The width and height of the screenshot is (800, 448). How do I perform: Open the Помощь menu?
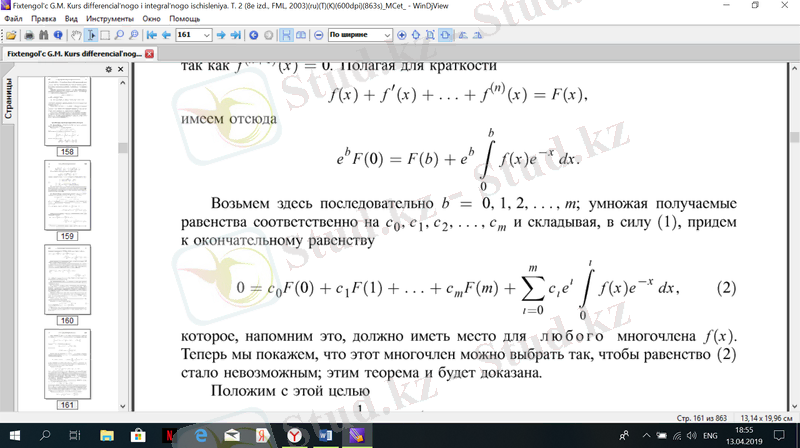[184, 19]
